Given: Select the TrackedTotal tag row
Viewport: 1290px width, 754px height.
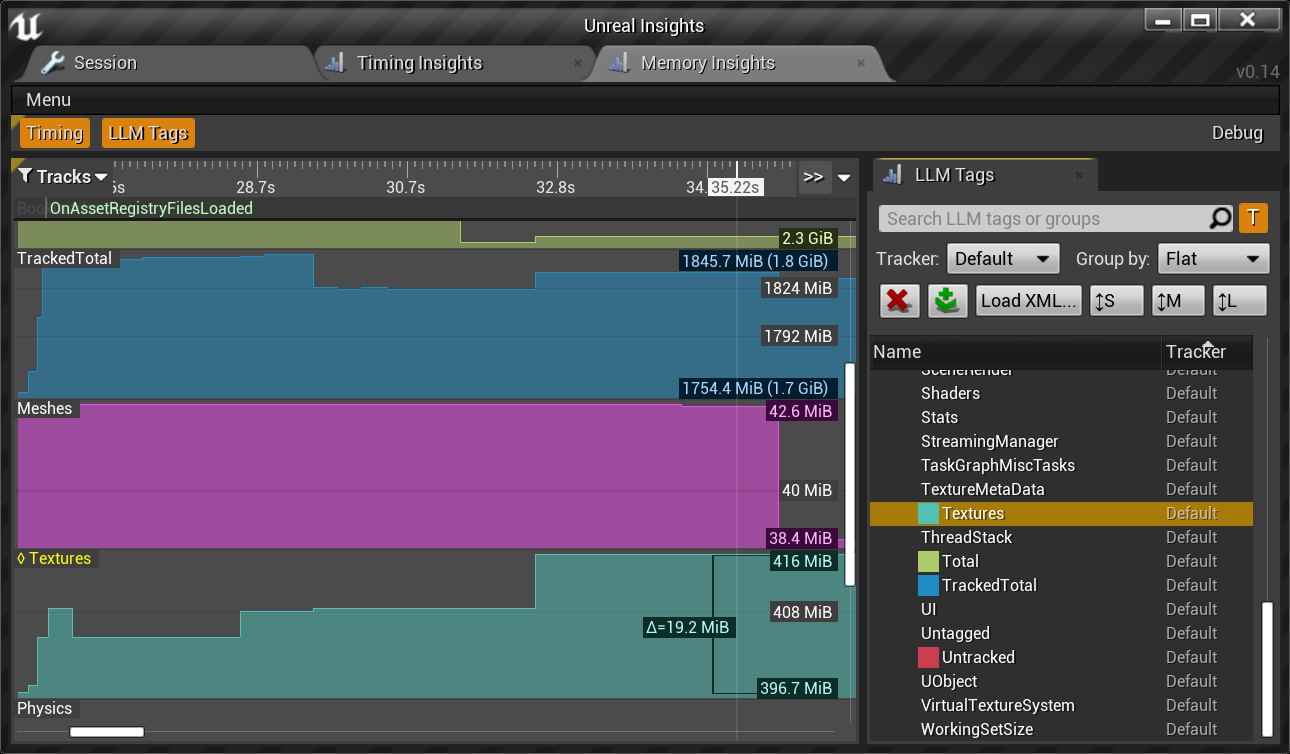Looking at the screenshot, I should click(x=1061, y=586).
